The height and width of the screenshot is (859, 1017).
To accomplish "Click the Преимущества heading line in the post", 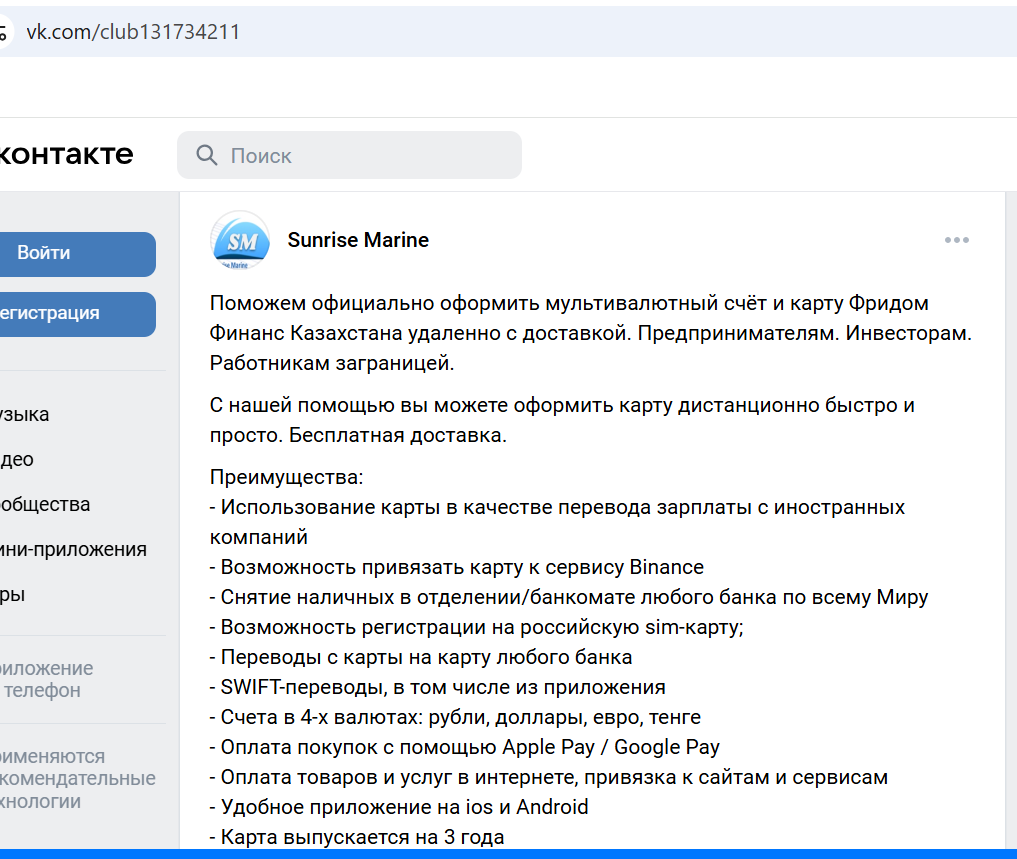I will tap(287, 477).
